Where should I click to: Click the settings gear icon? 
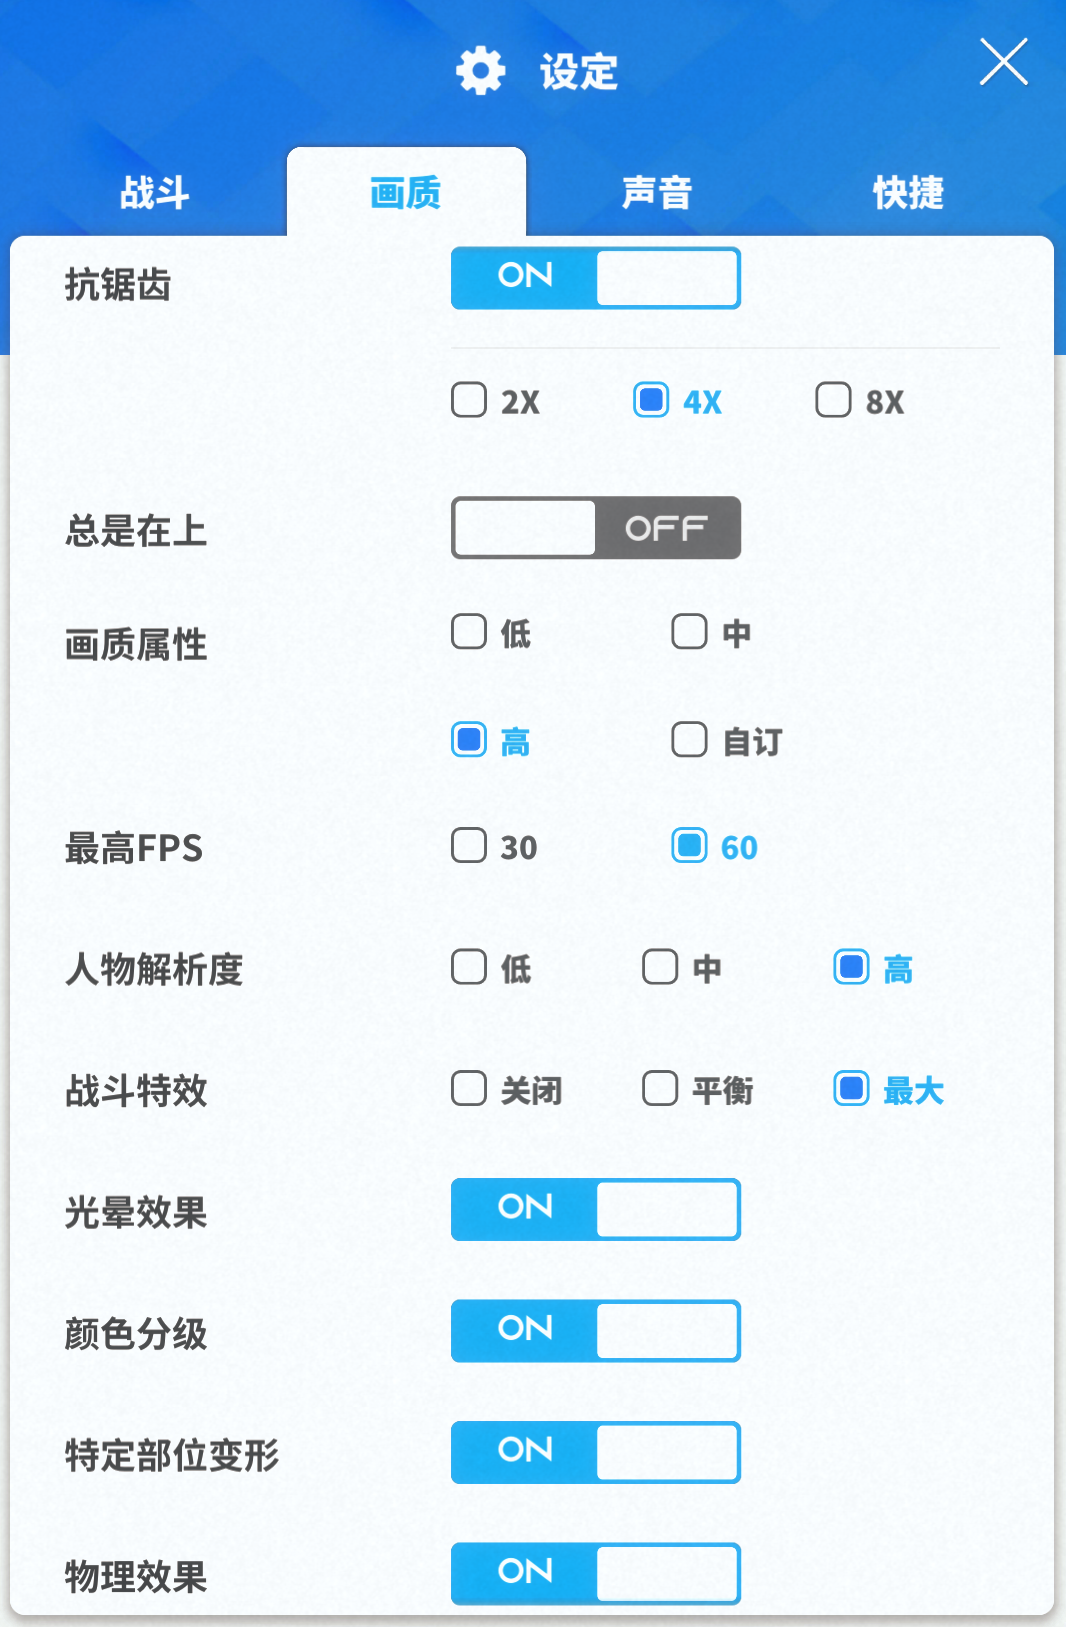click(481, 71)
